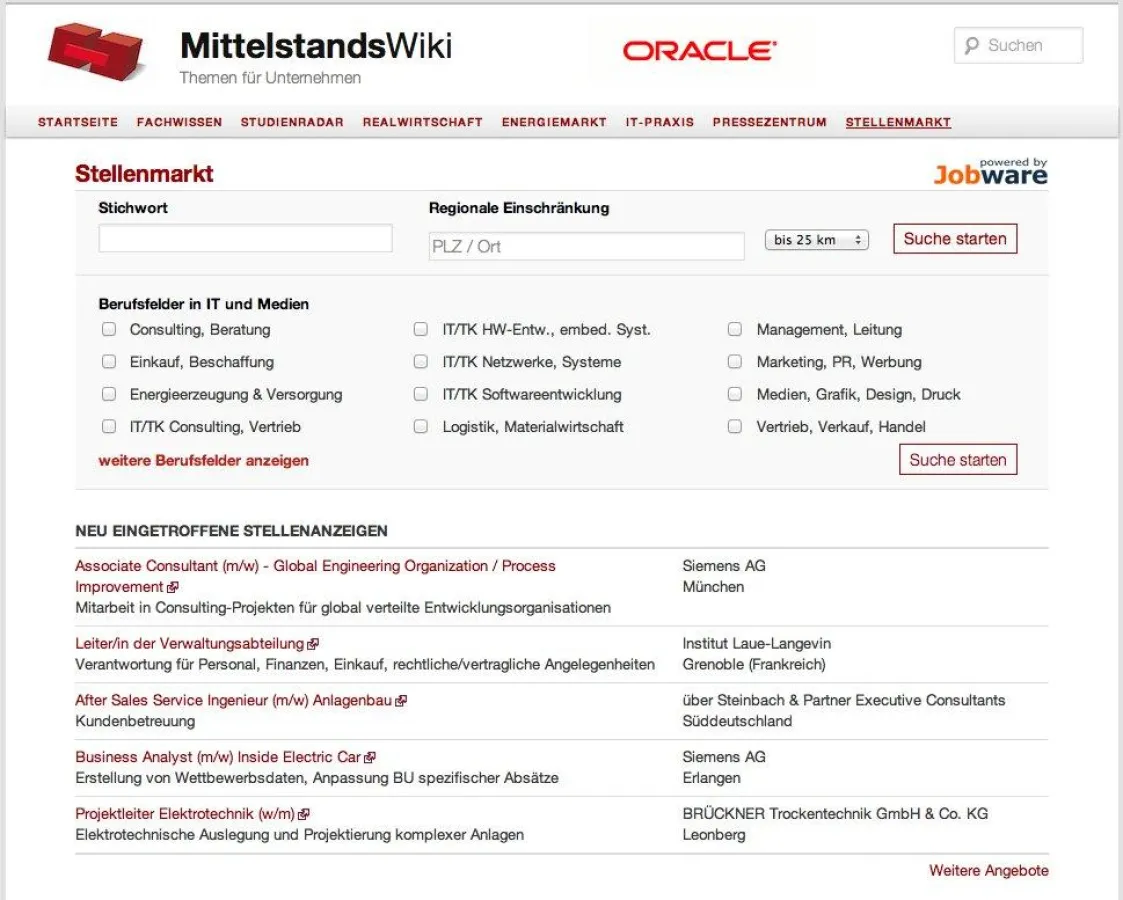The height and width of the screenshot is (900, 1123).
Task: Click the MittelstandsWiki red logo
Action: pos(95,50)
